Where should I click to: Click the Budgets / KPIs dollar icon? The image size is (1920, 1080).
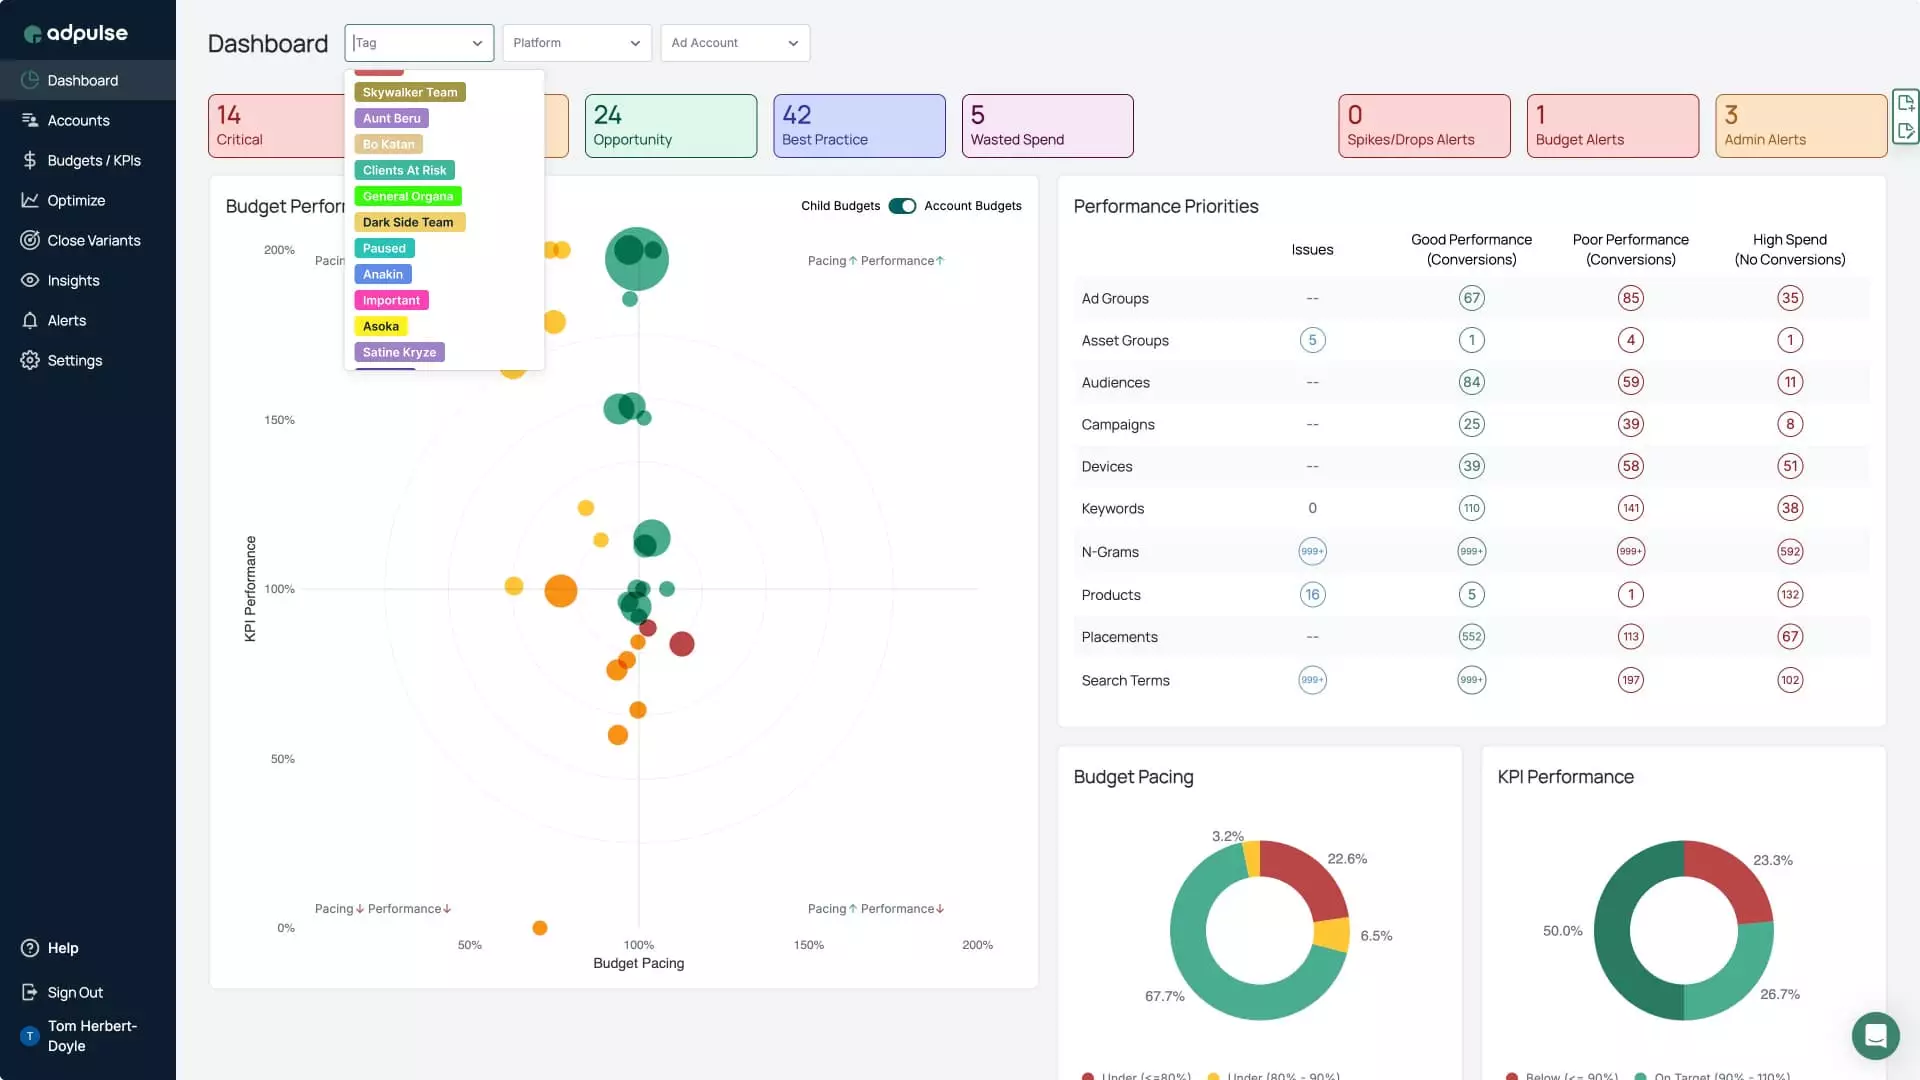30,160
